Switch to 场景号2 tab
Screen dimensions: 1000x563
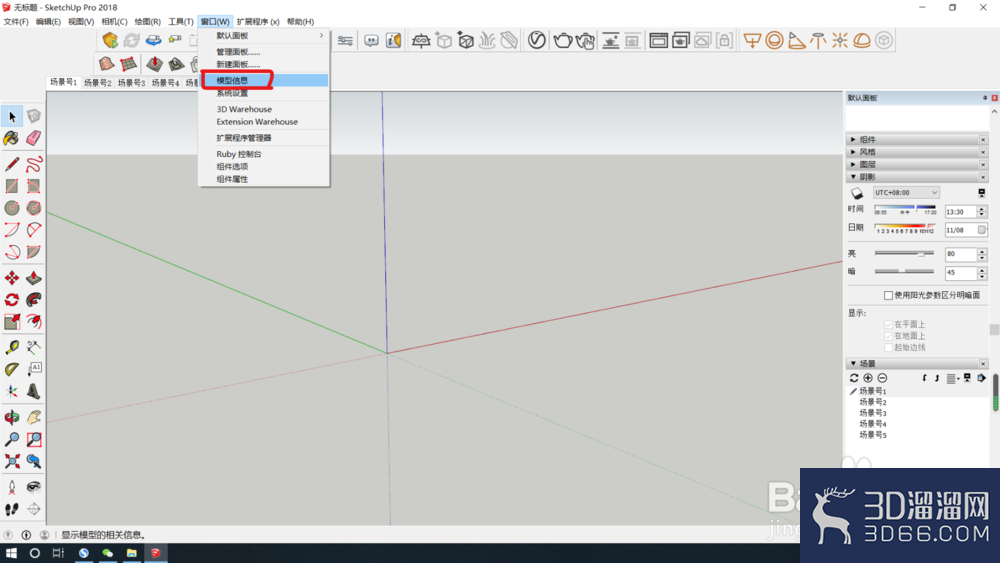point(98,83)
